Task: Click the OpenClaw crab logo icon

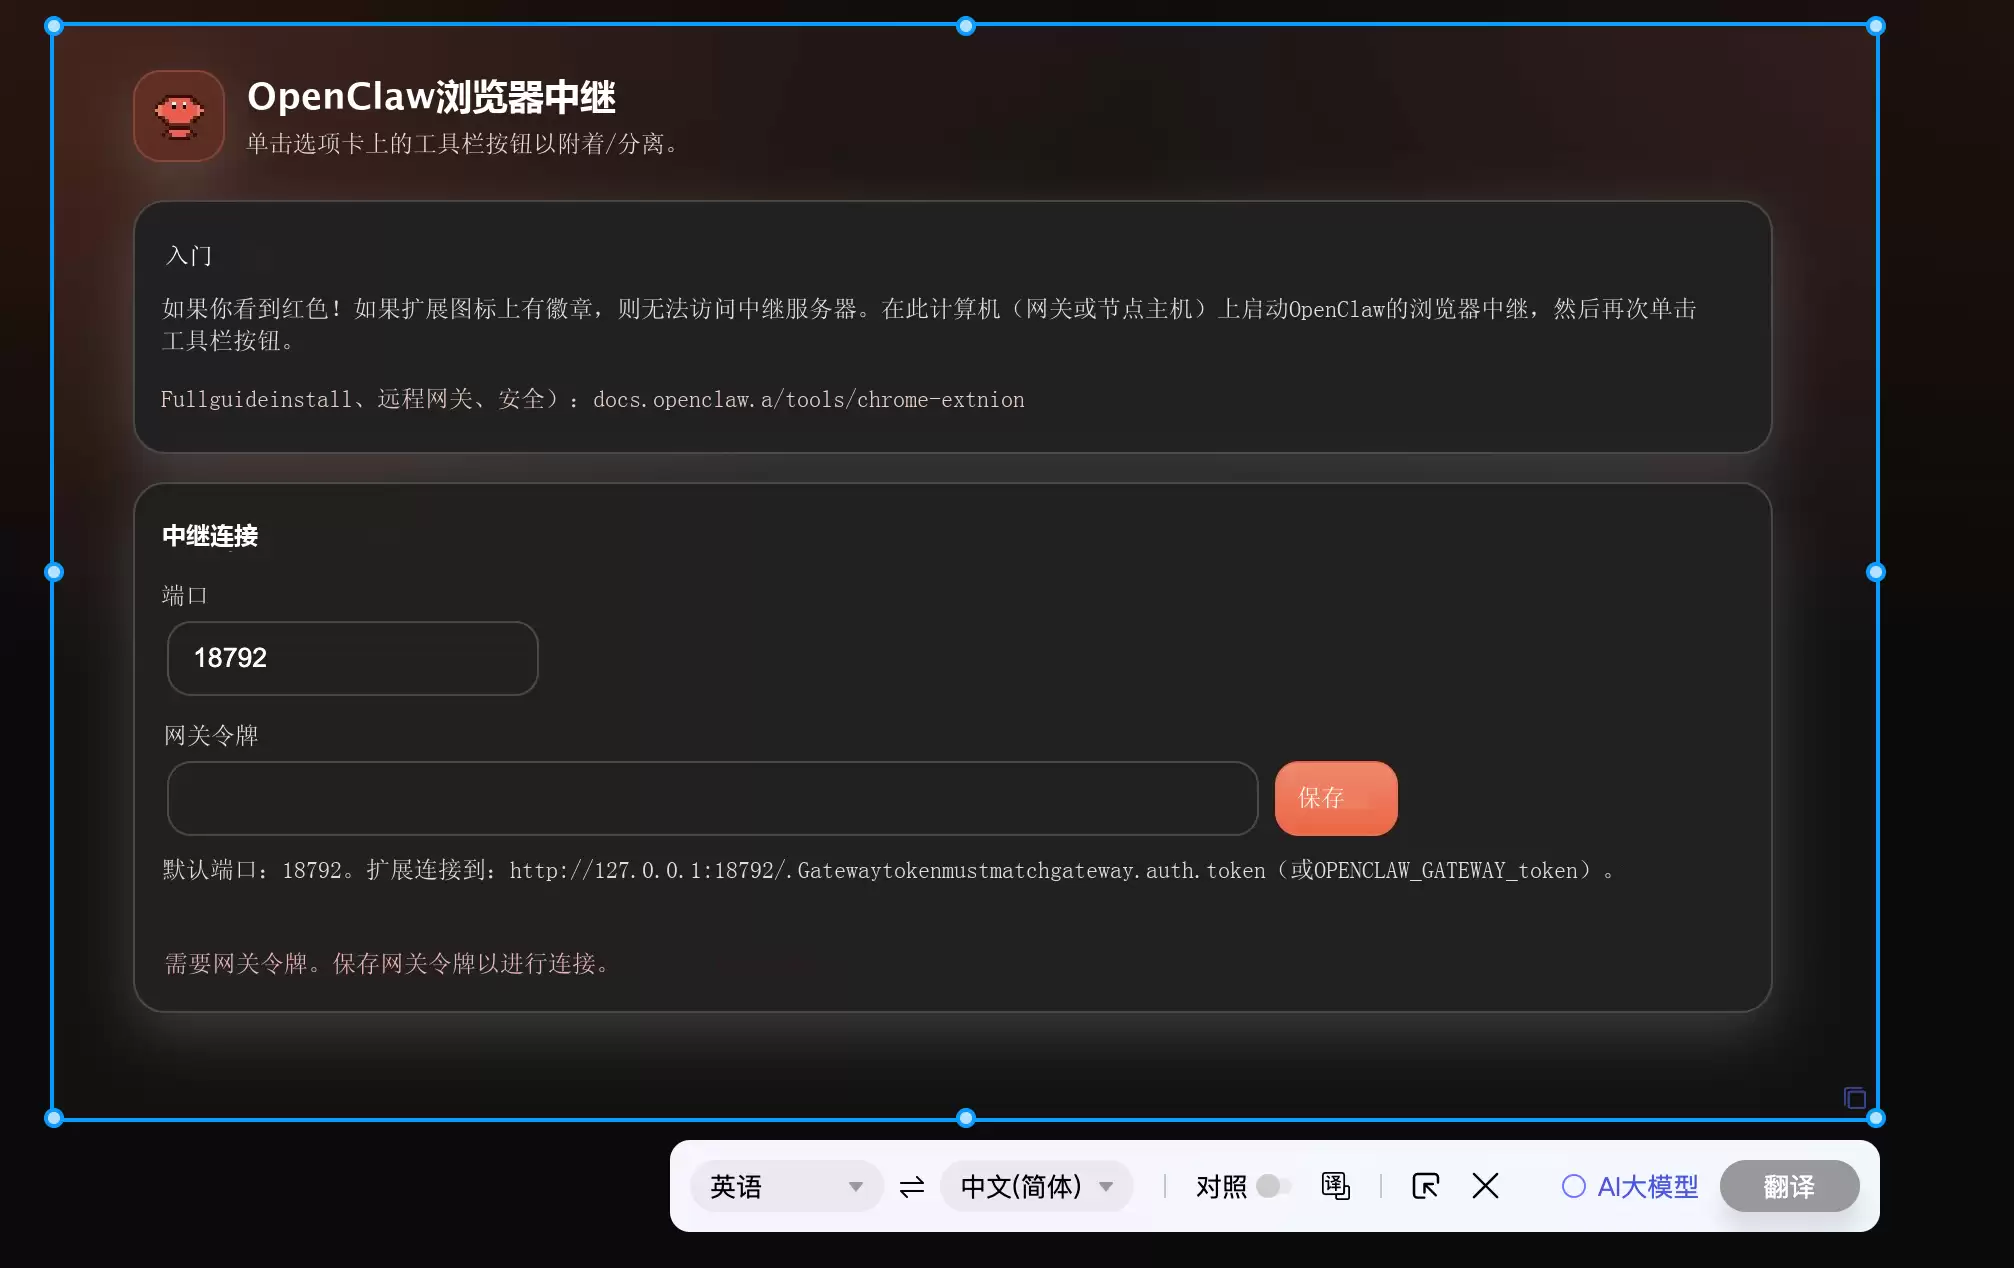Action: point(178,115)
